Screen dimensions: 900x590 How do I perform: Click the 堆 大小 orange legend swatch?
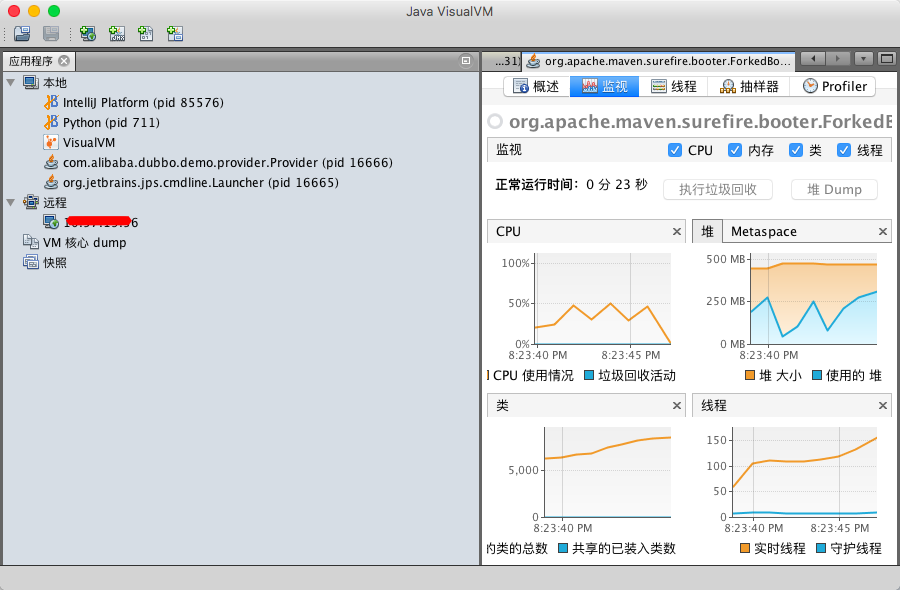pyautogui.click(x=750, y=375)
